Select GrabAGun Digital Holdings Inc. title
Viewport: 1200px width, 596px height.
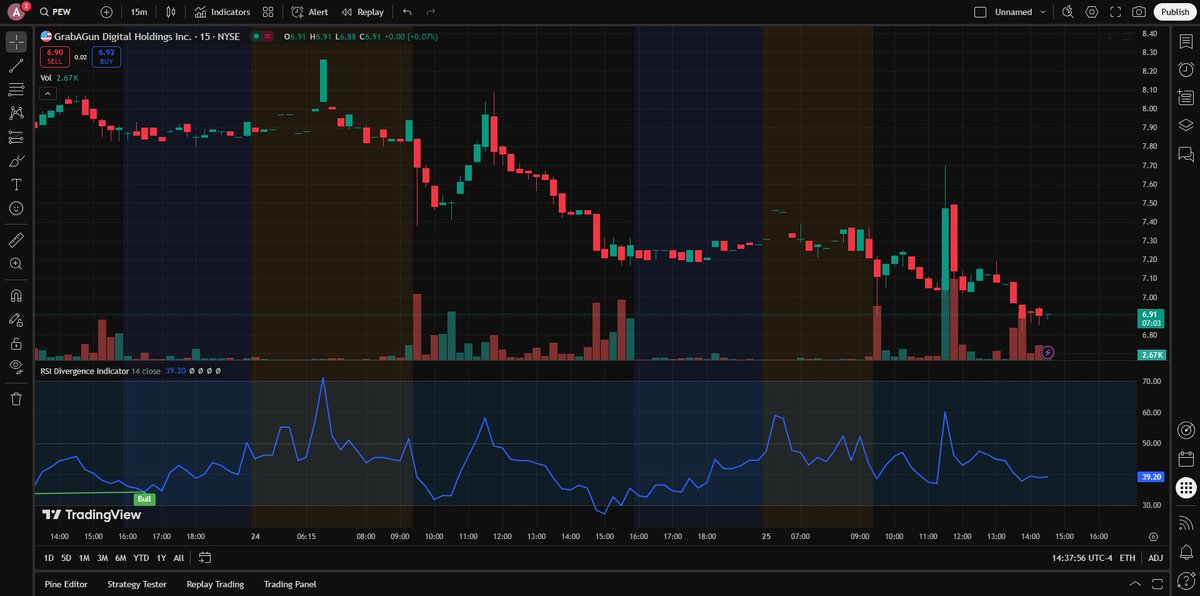click(x=124, y=36)
